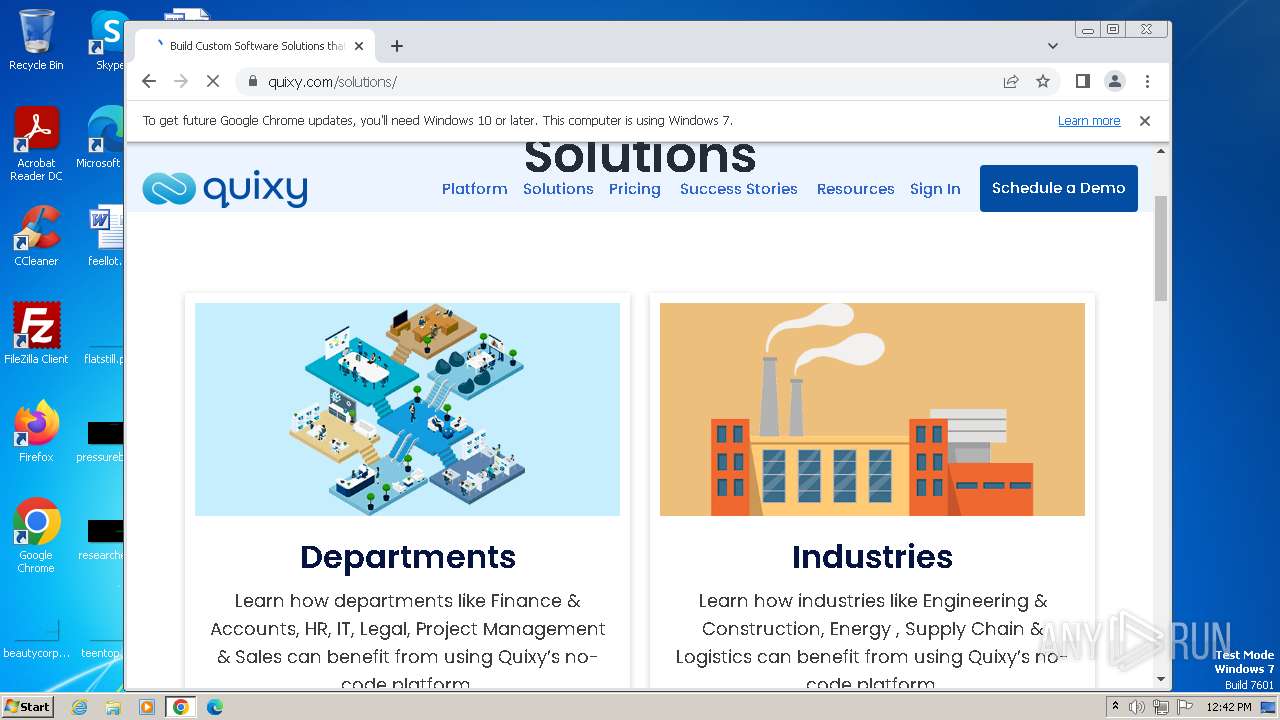1280x720 pixels.
Task: Stop loading the page button
Action: point(213,82)
